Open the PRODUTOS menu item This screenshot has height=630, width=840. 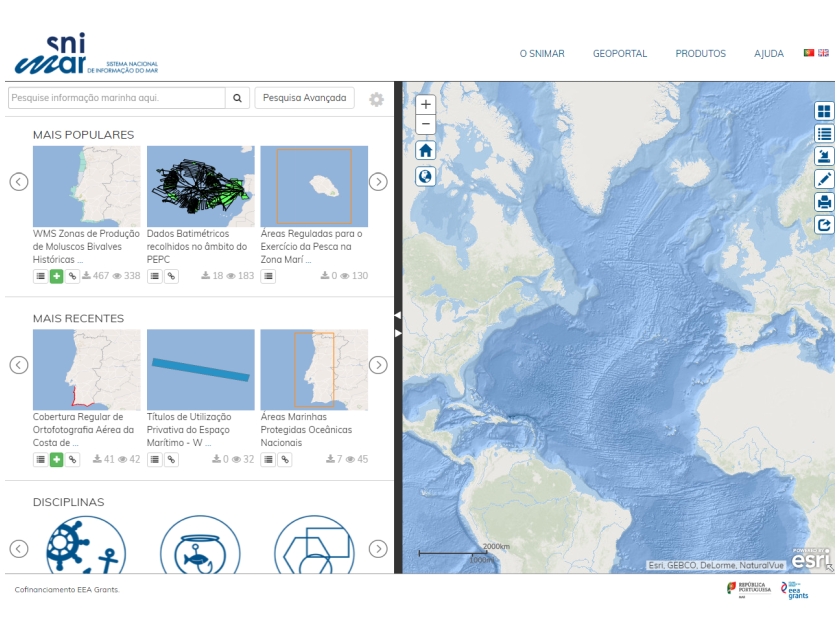tap(700, 54)
